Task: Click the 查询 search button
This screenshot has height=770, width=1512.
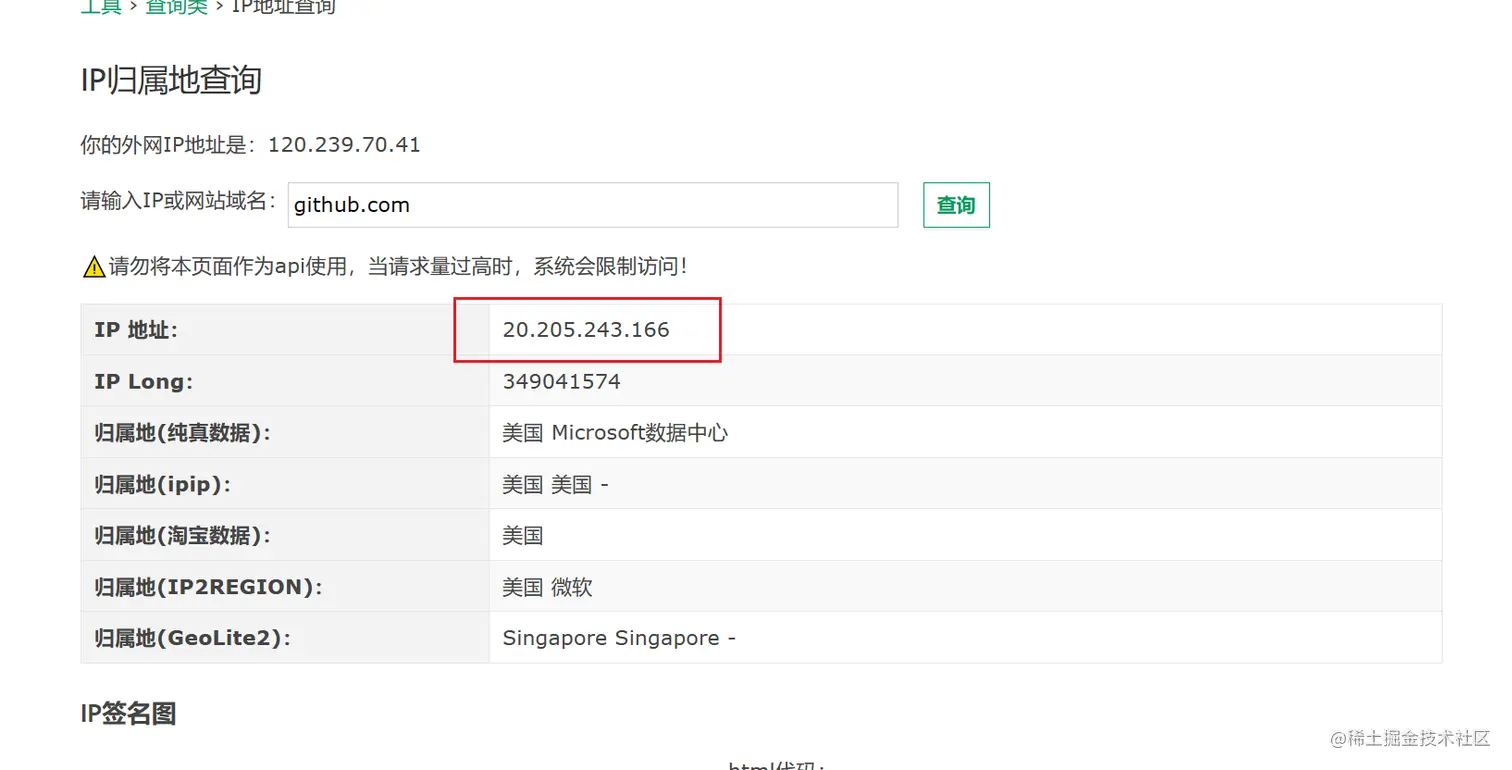Action: [956, 205]
